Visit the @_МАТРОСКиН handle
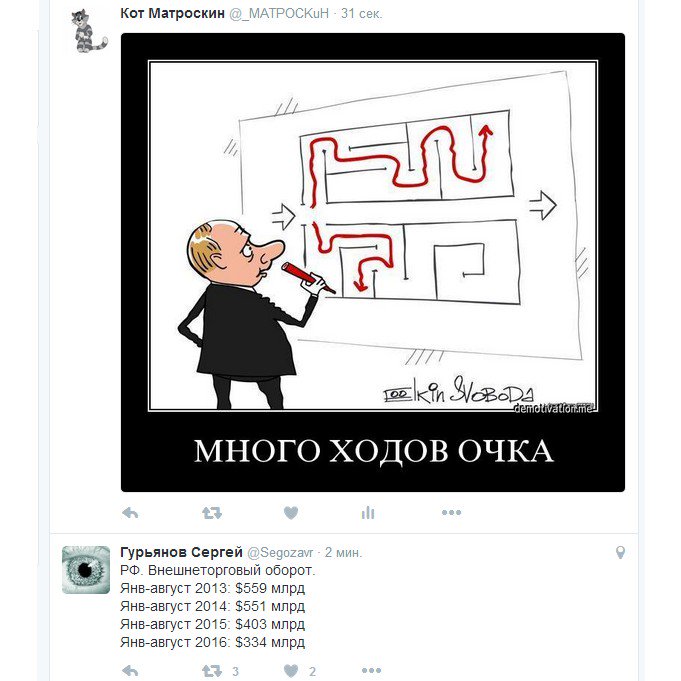Screen dimensions: 681x681 click(279, 14)
